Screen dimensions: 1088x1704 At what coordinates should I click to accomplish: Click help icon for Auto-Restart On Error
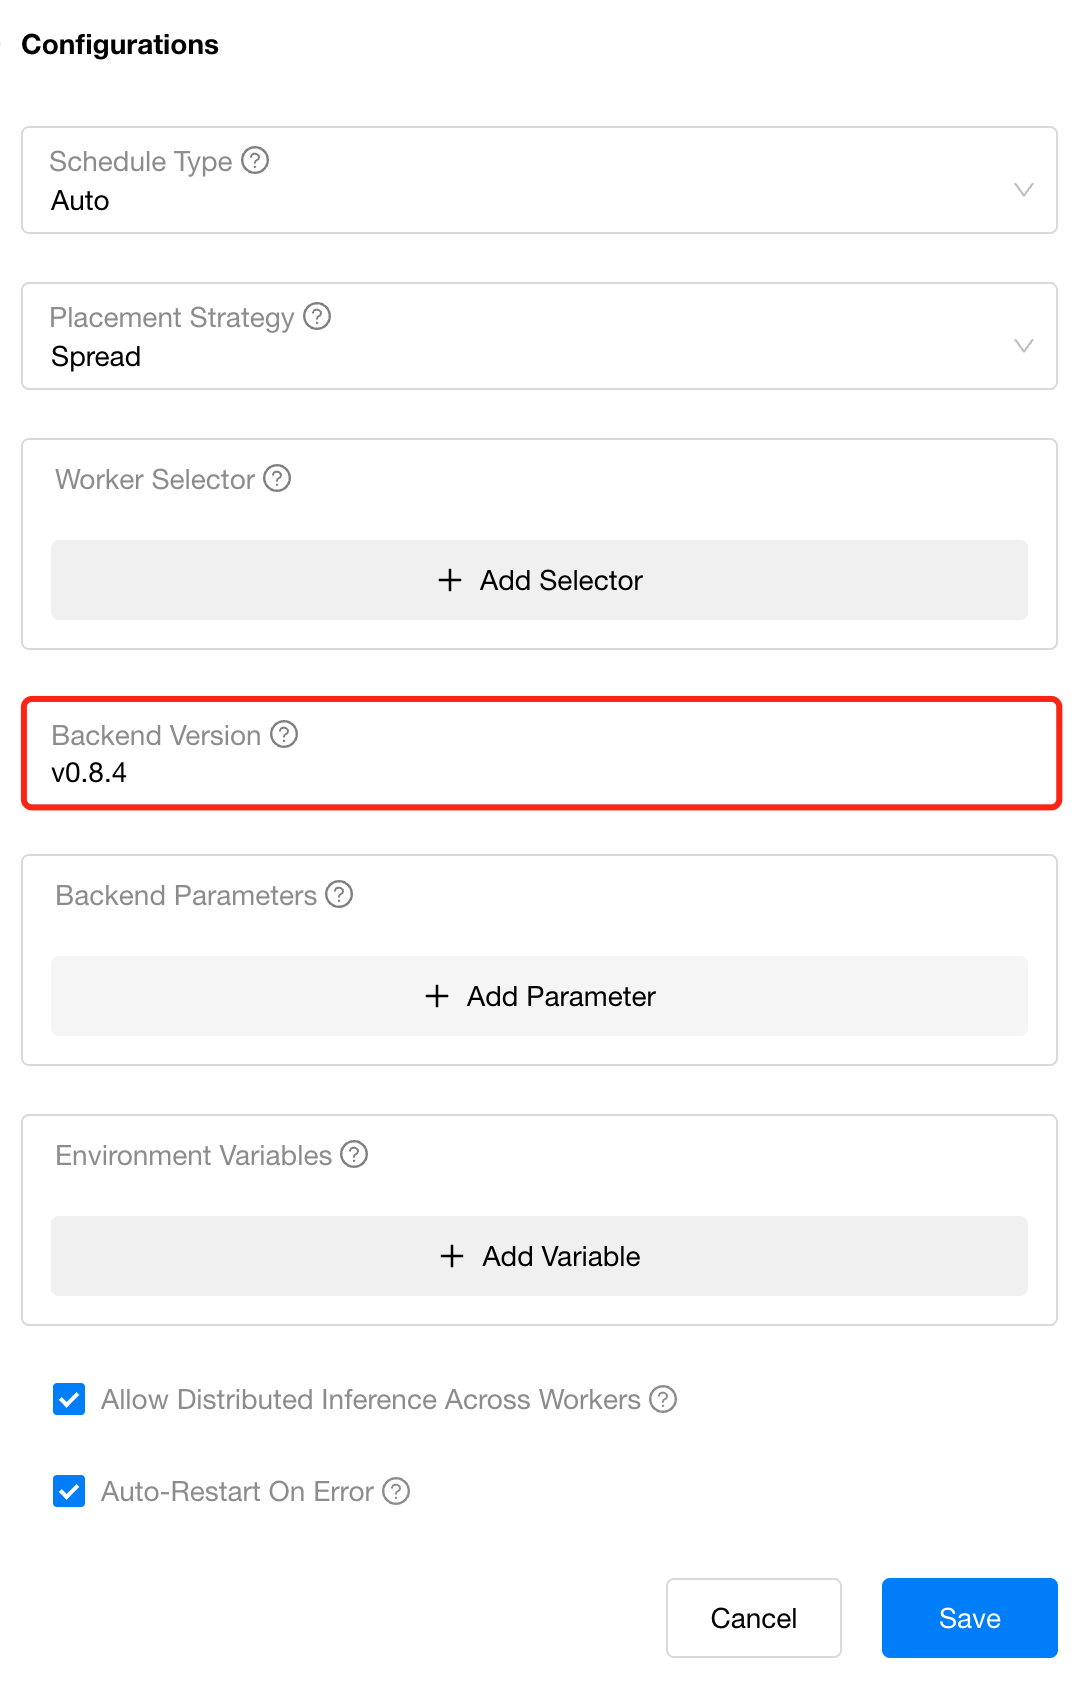click(396, 1491)
